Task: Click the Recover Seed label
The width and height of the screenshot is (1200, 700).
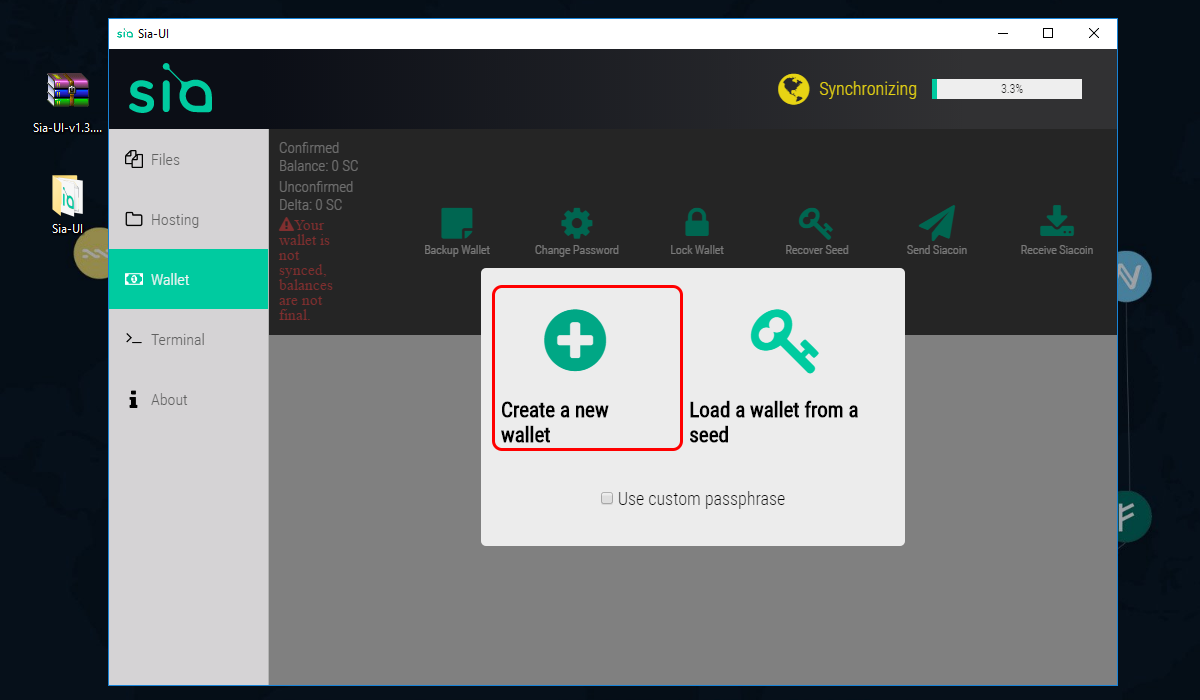Action: coord(817,250)
